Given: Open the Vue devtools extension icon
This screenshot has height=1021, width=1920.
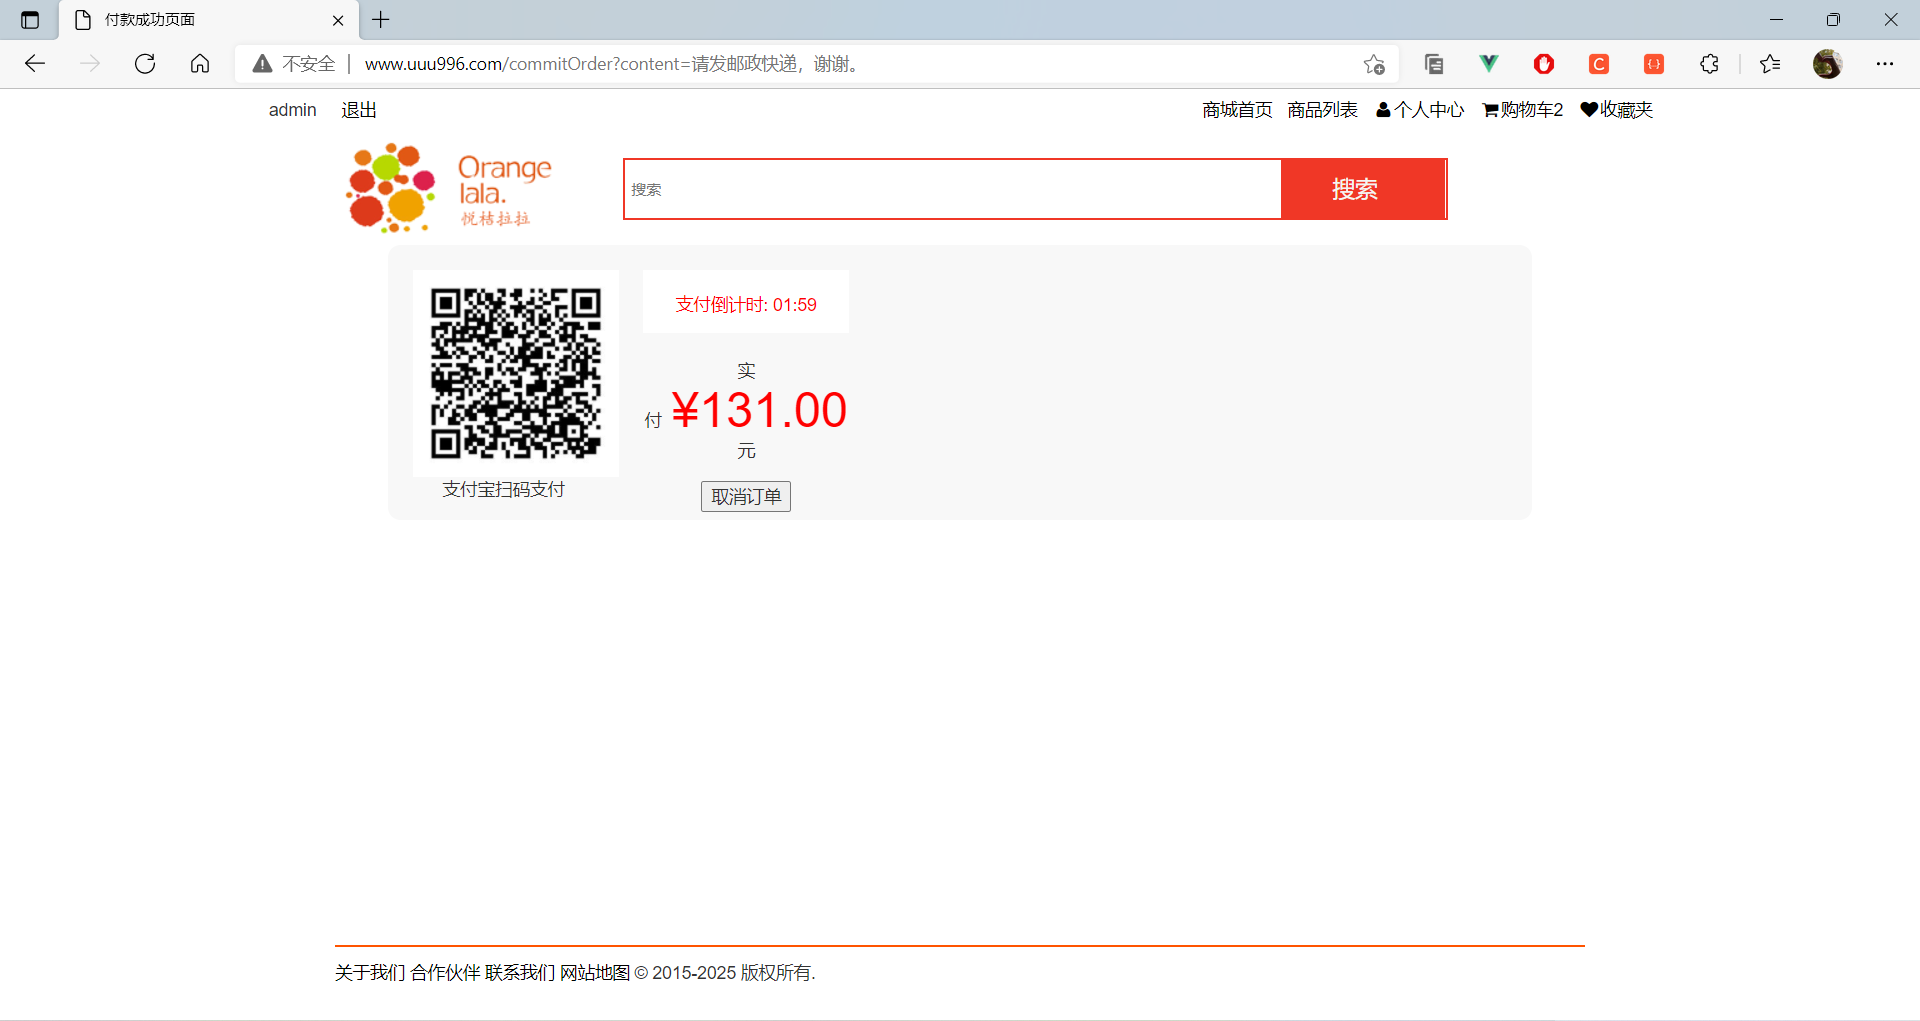Looking at the screenshot, I should pos(1489,64).
